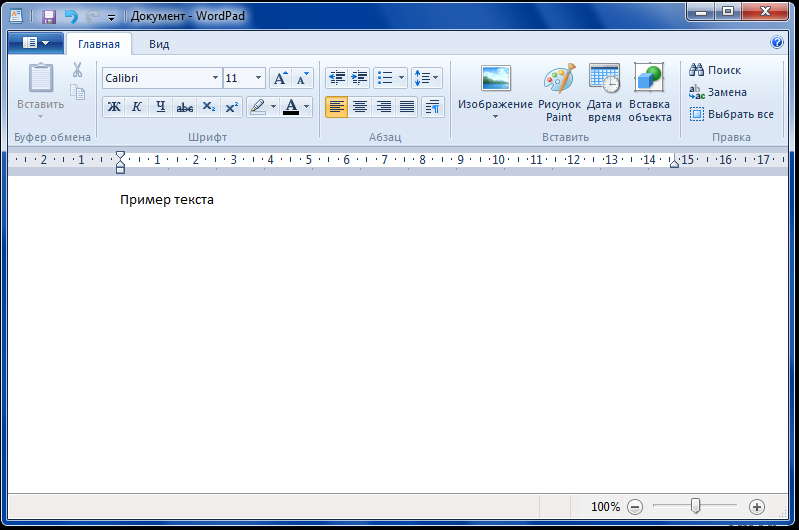
Task: Align text left in the paragraph group
Action: pos(336,107)
